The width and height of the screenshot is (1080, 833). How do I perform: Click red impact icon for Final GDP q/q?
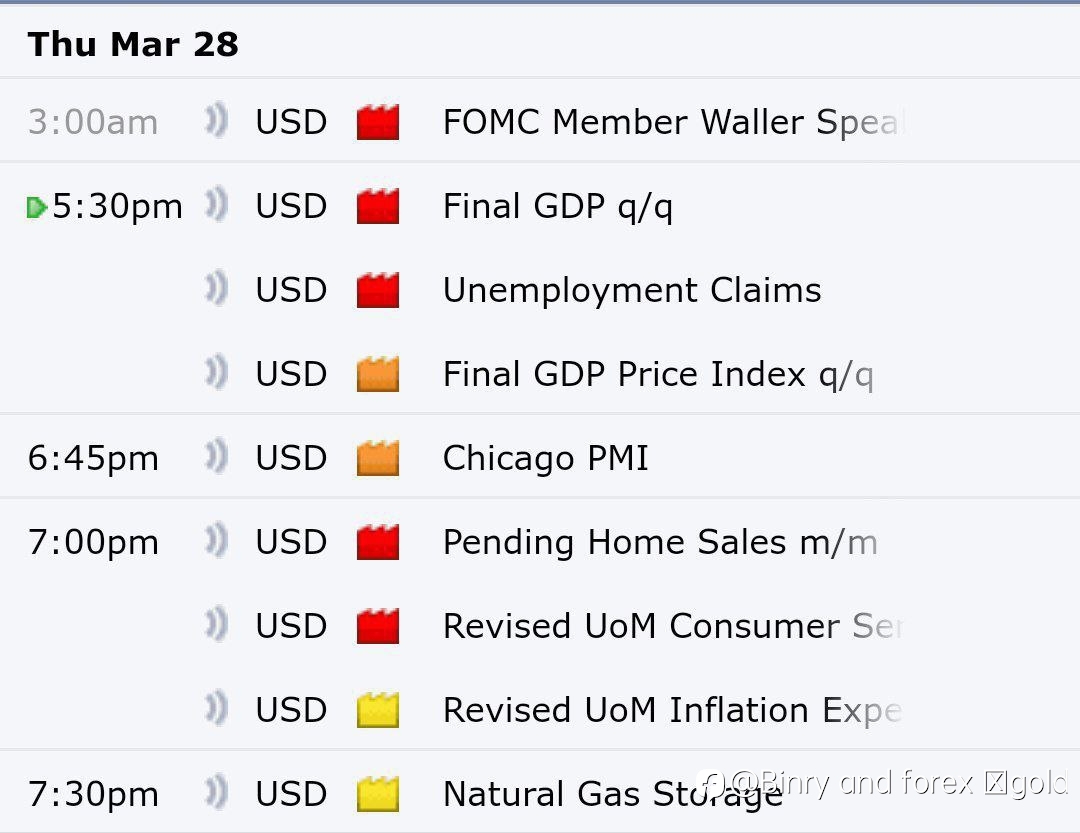377,206
